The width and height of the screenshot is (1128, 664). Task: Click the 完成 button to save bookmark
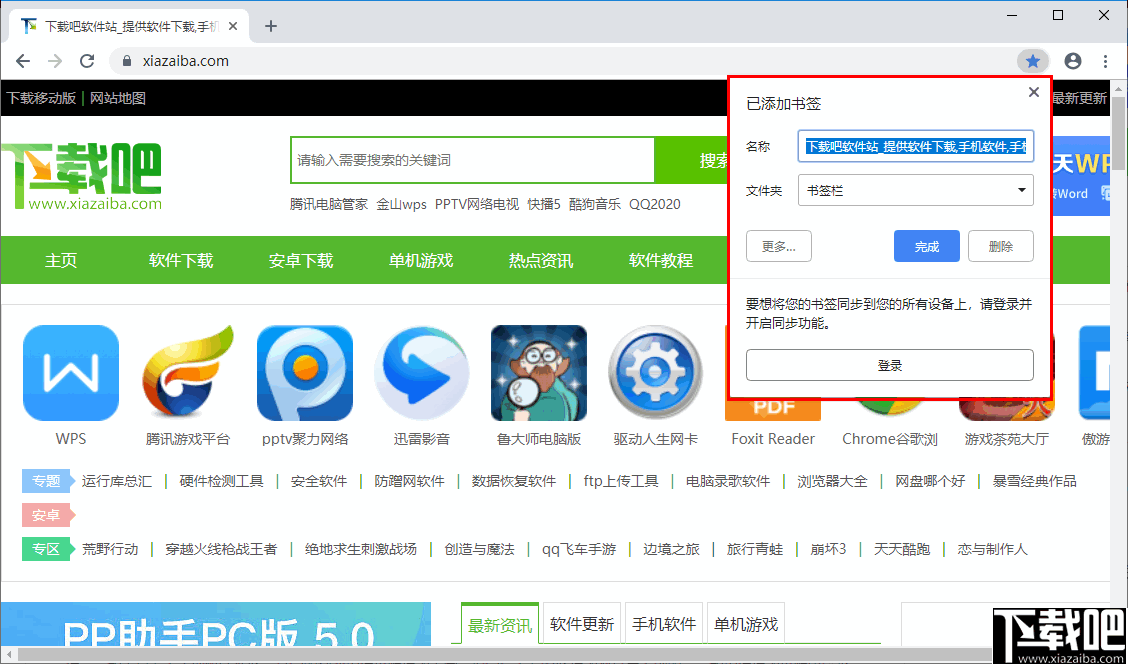tap(926, 246)
